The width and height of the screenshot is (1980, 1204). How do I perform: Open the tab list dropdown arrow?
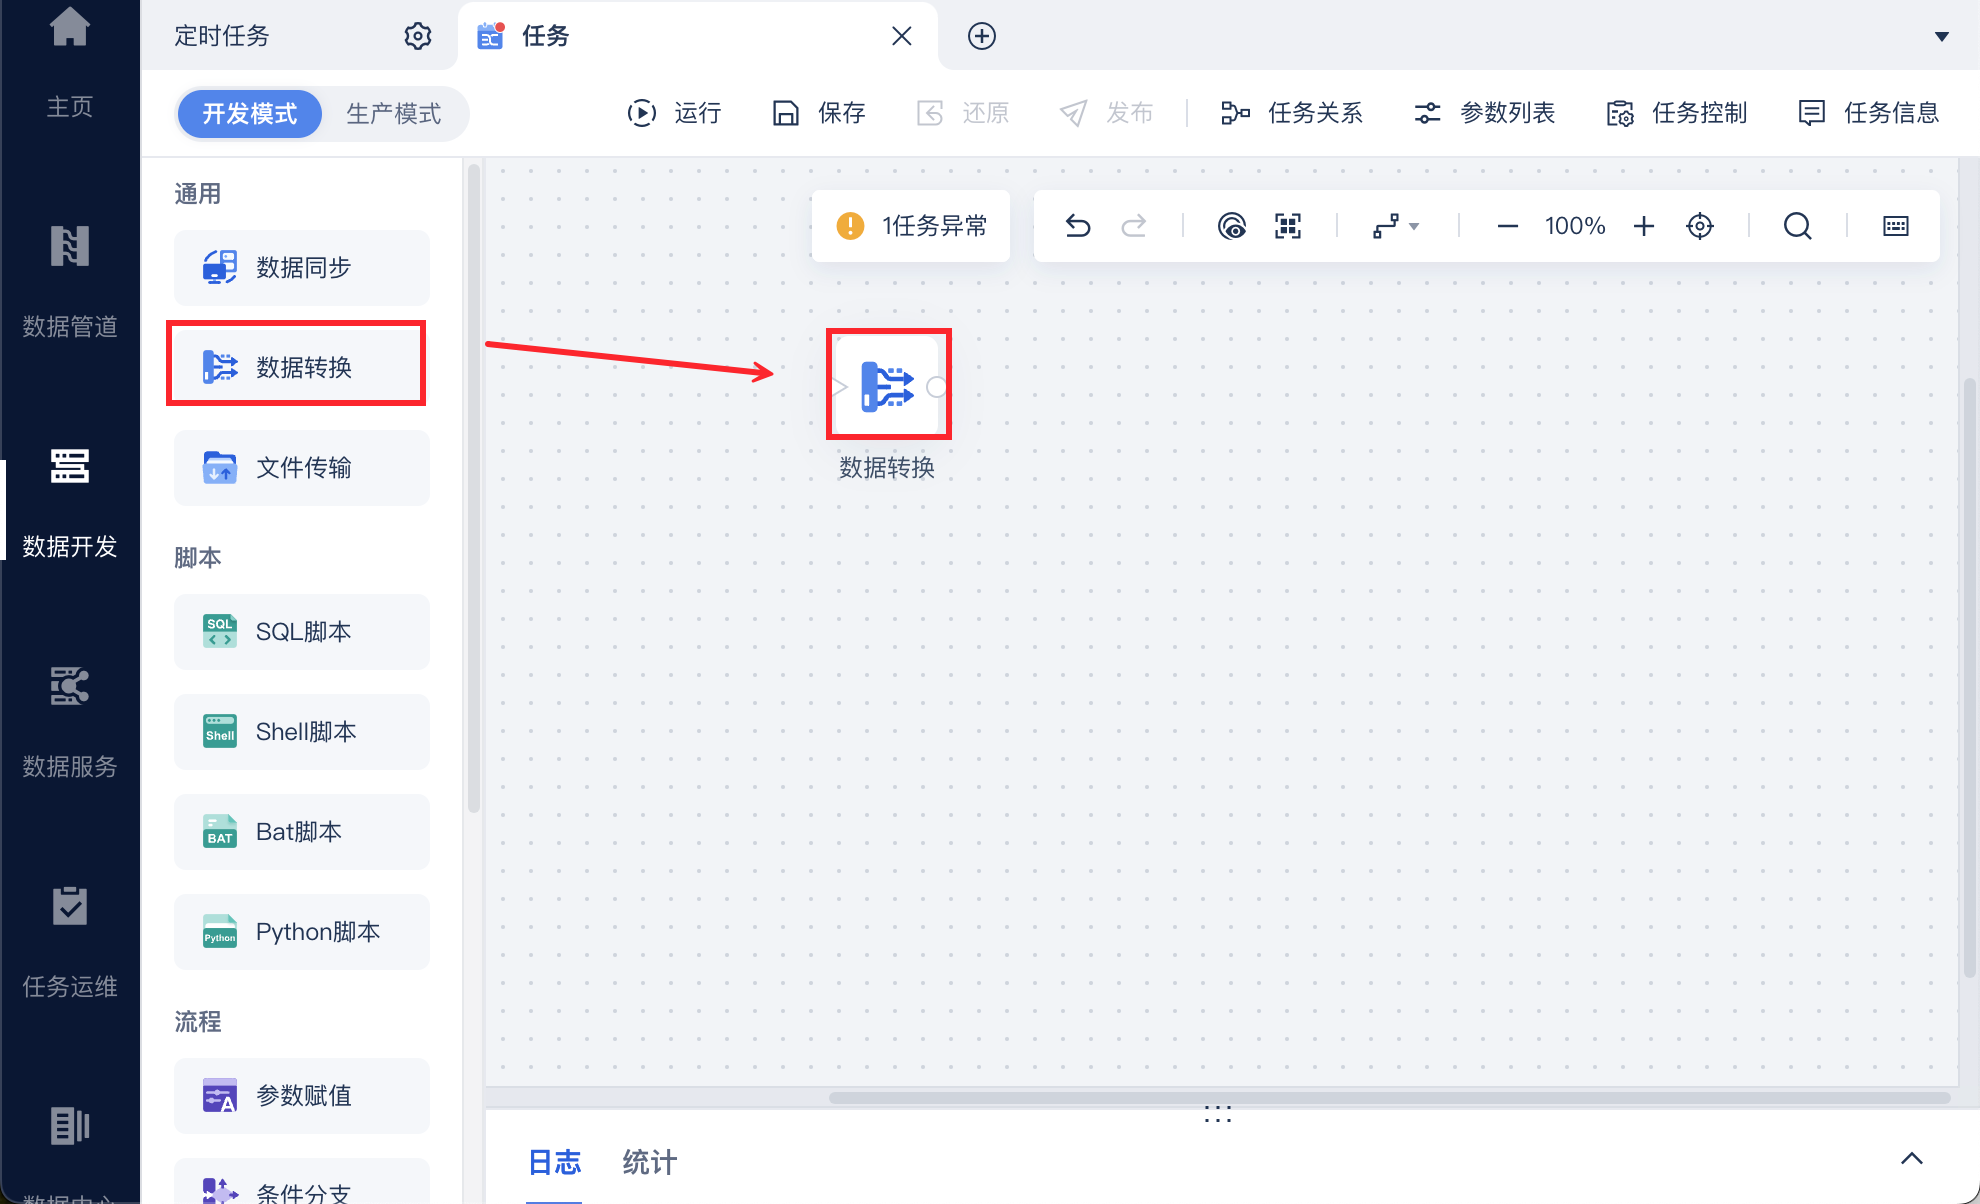[1941, 36]
